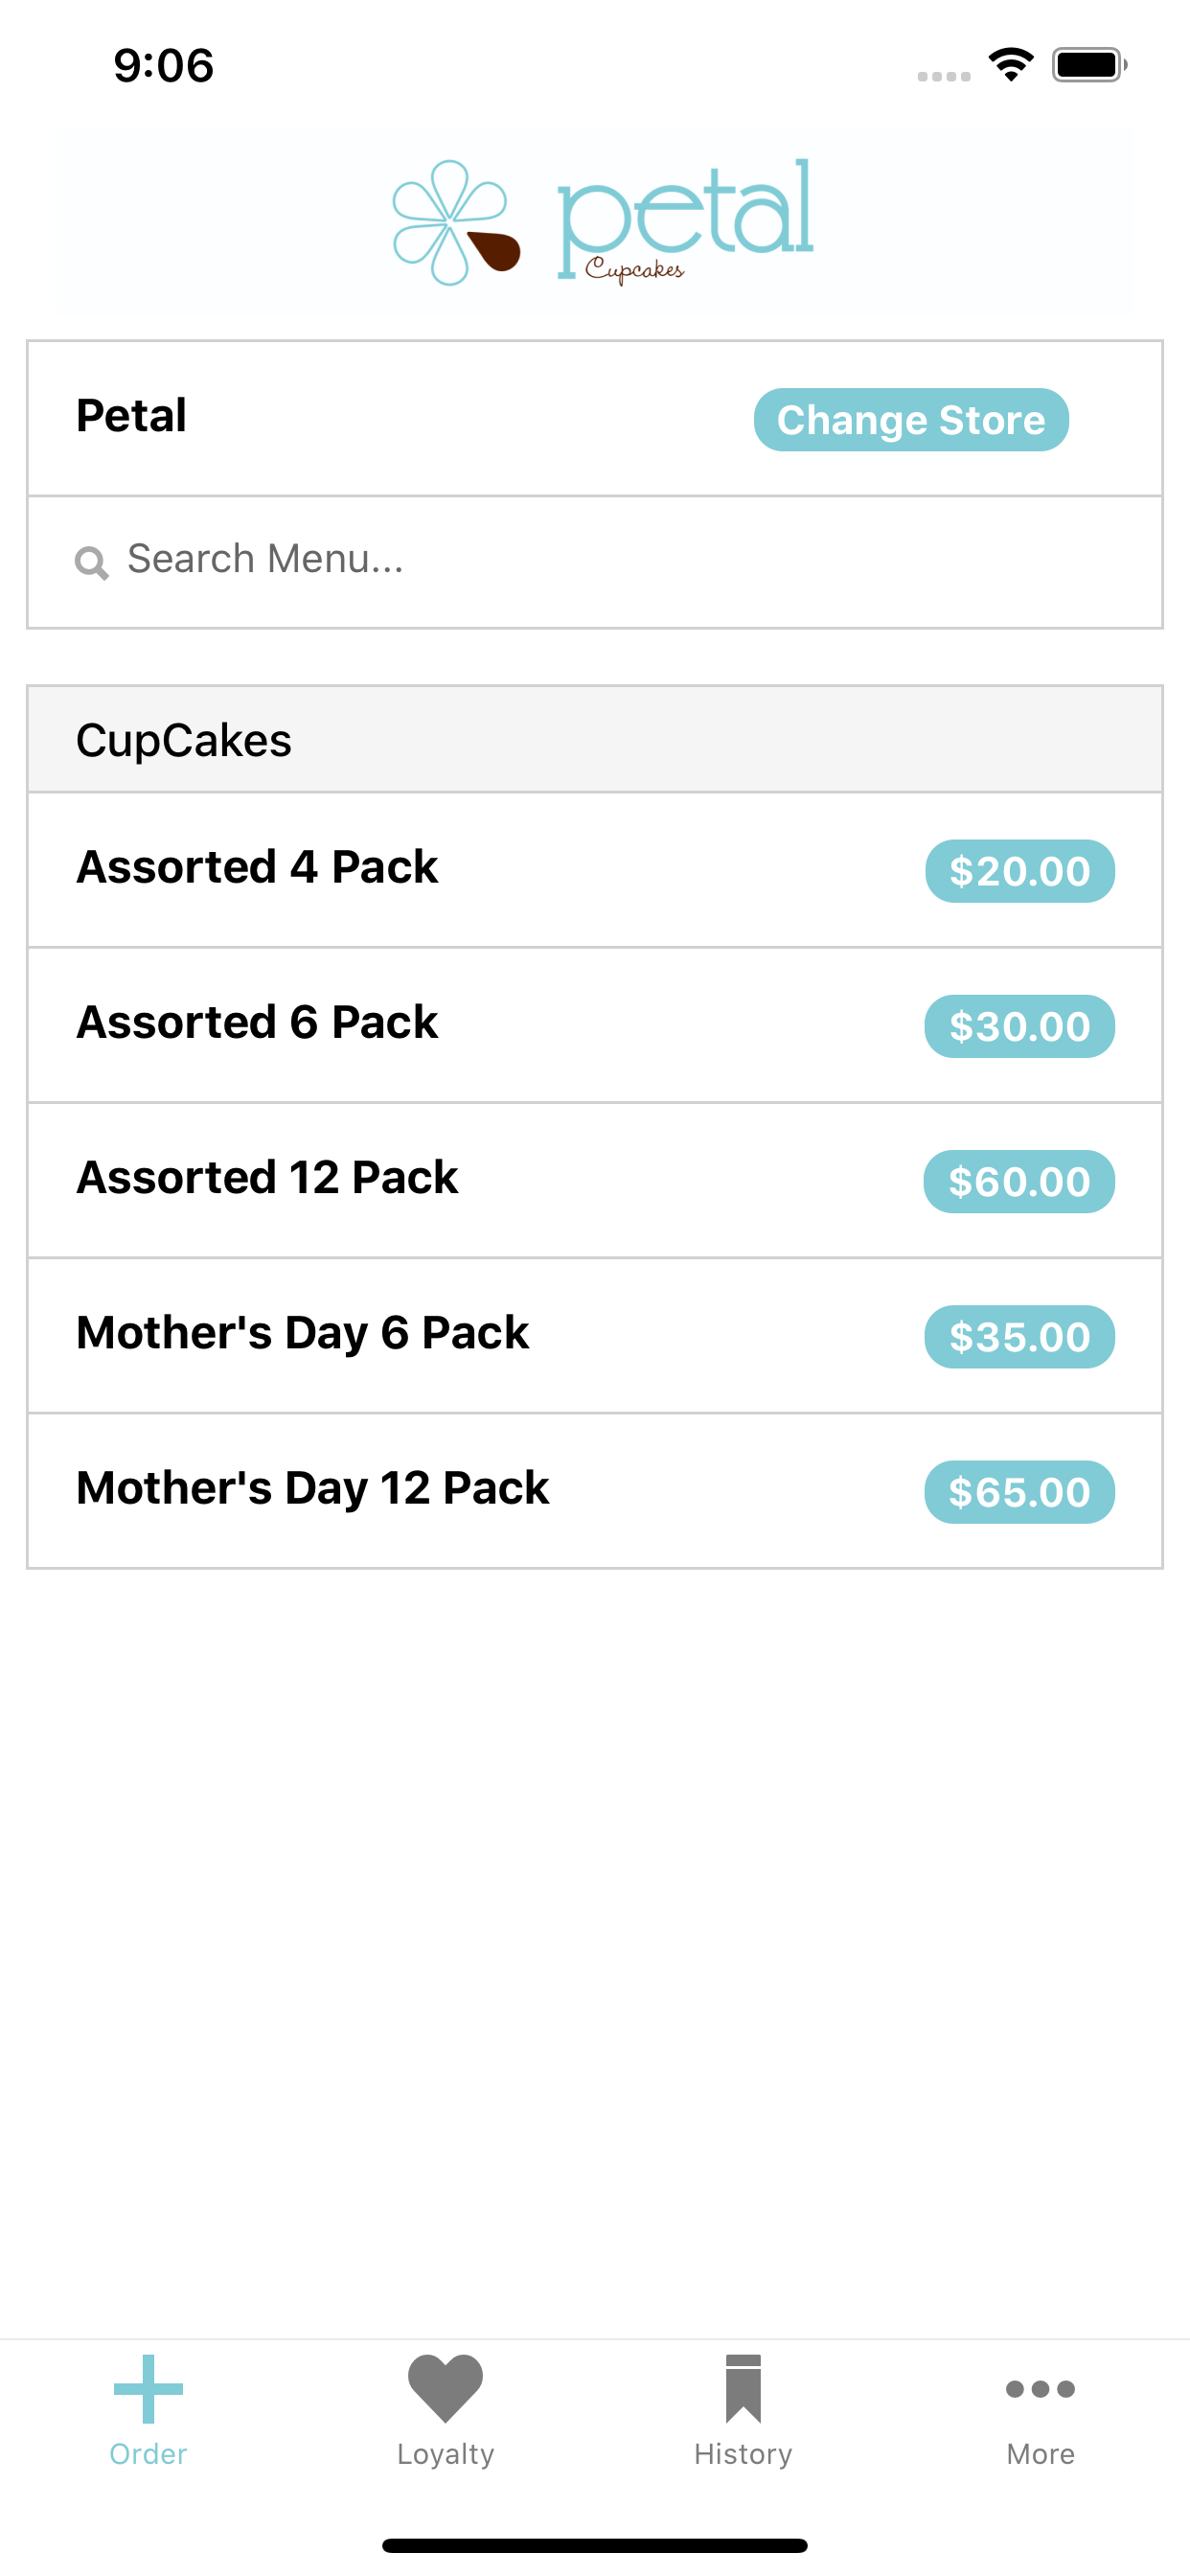Tap the $30.00 price badge
Image resolution: width=1190 pixels, height=2576 pixels.
(1019, 1026)
